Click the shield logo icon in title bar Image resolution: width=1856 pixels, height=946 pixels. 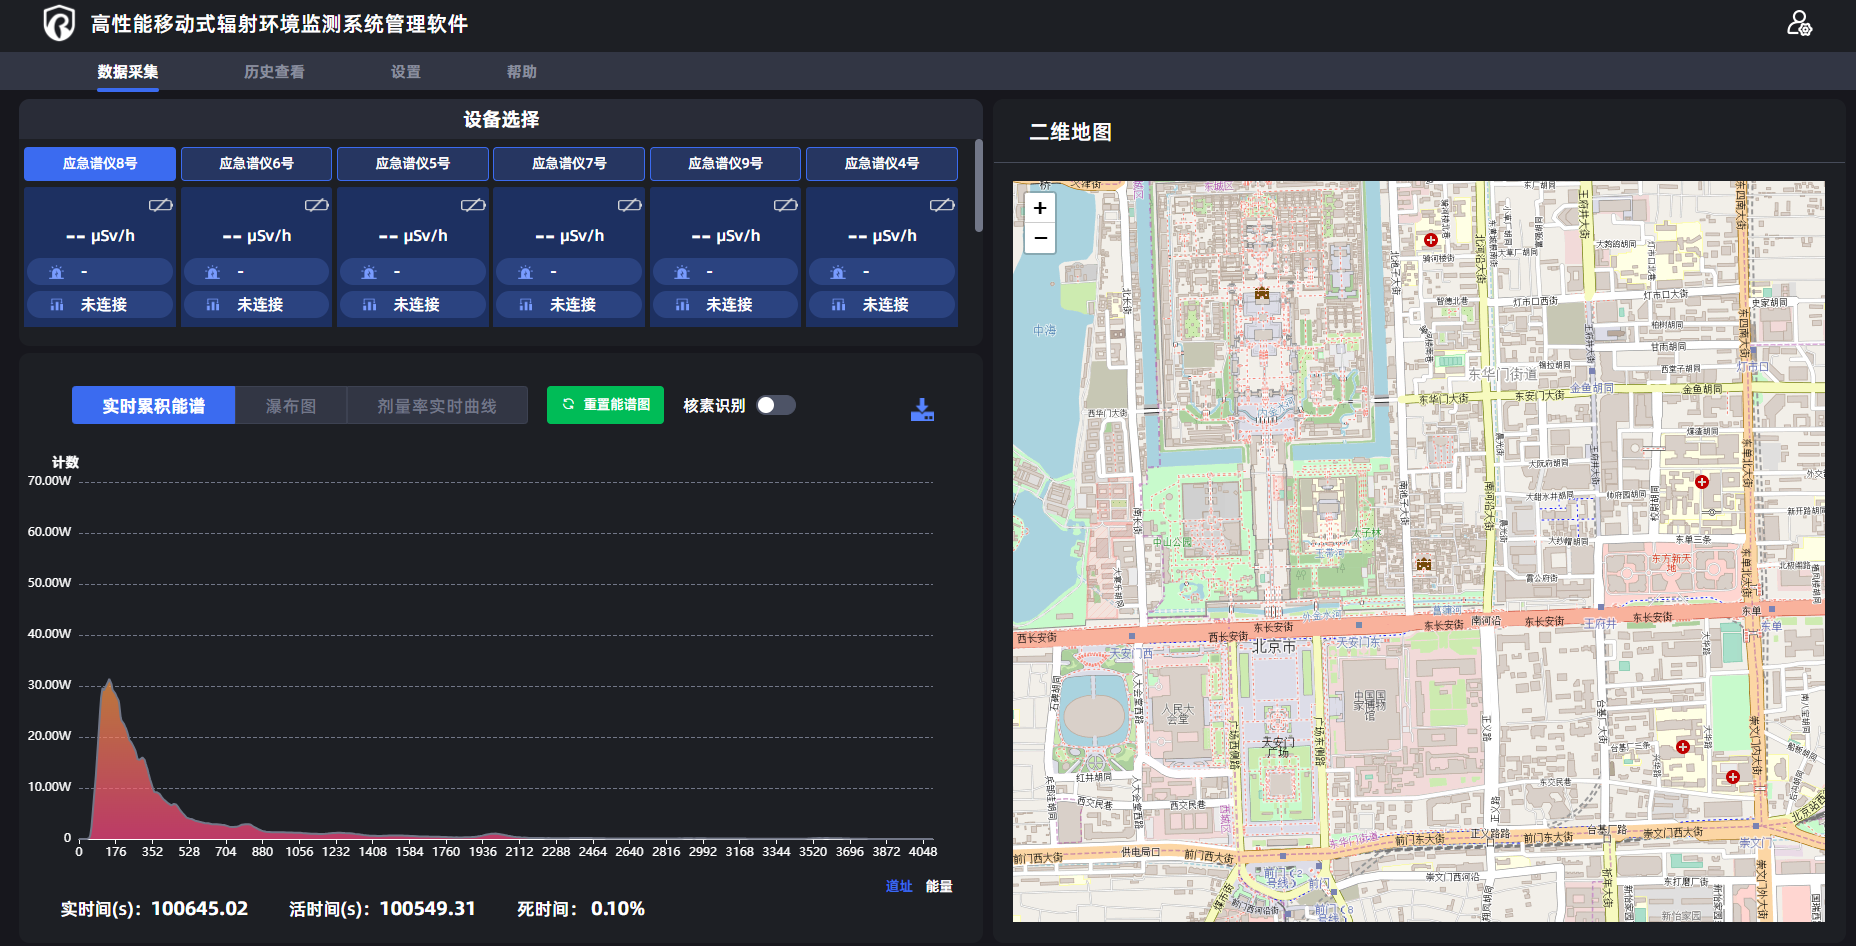[x=59, y=23]
